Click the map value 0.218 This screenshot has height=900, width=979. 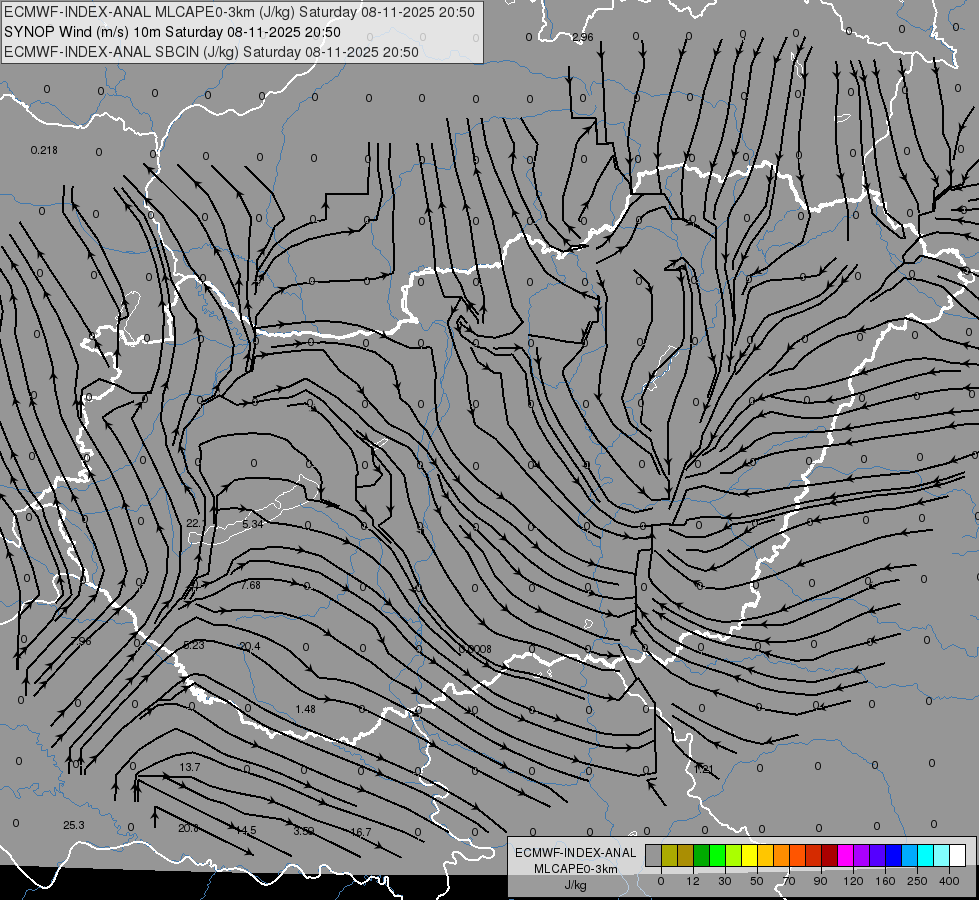44,150
